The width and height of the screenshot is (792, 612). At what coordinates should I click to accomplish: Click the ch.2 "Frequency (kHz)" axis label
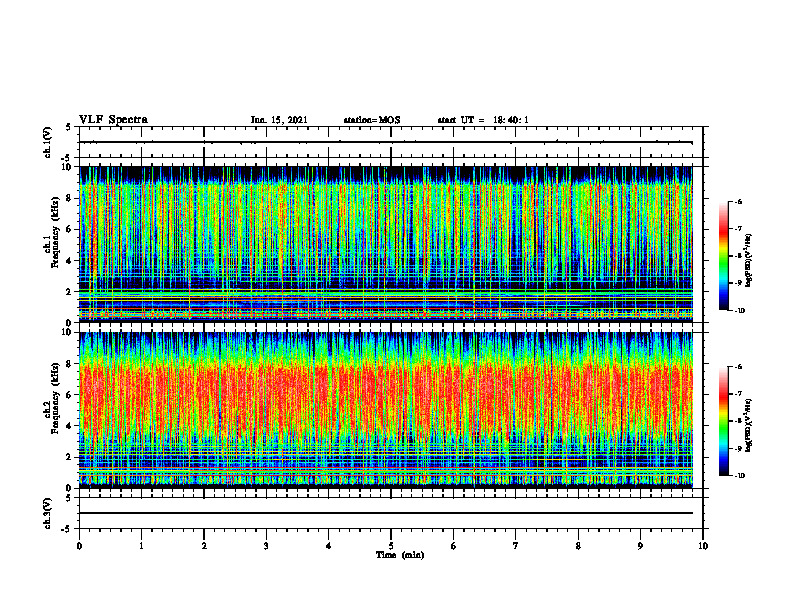(55, 398)
